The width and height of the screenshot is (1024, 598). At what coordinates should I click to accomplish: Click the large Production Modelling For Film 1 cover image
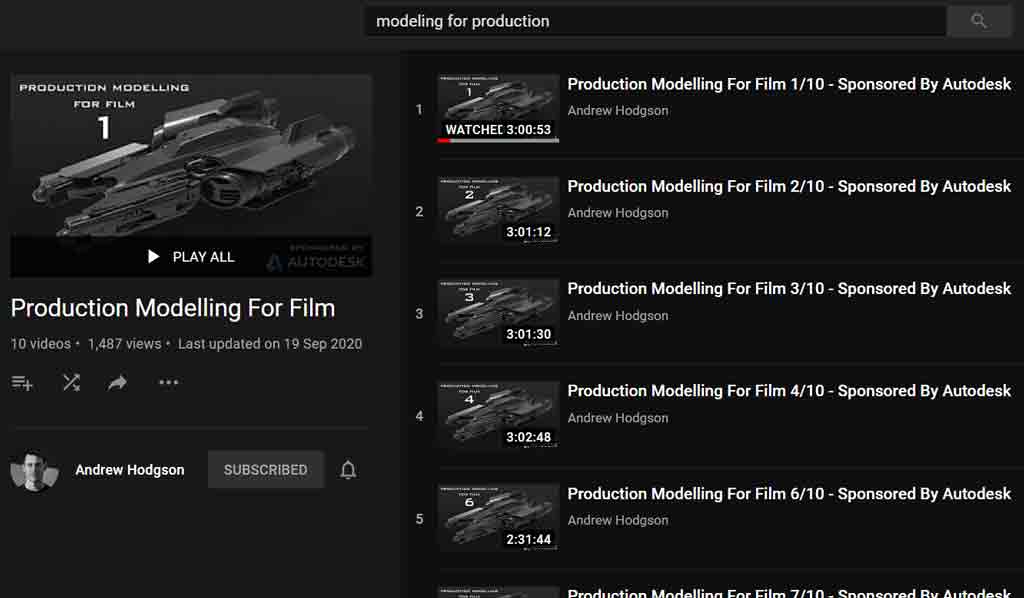[x=191, y=175]
